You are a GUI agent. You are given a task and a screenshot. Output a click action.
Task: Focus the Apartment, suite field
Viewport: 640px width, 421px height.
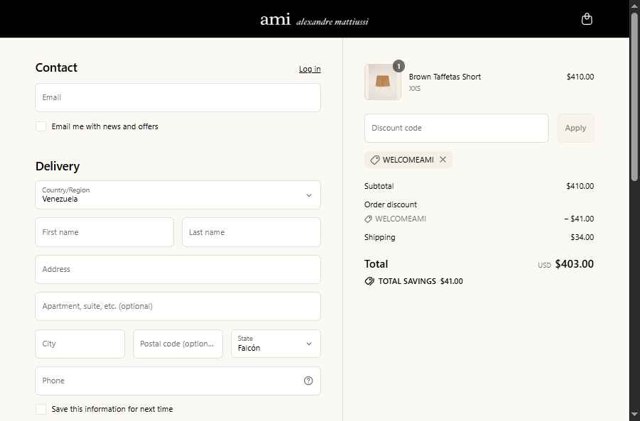click(x=178, y=306)
